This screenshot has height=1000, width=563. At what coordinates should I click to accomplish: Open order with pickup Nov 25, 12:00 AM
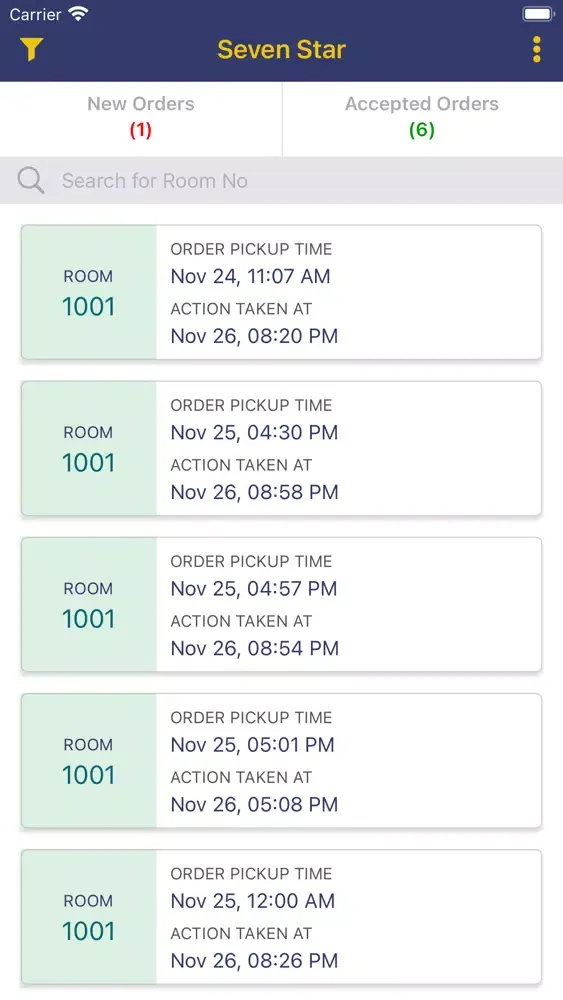click(281, 917)
